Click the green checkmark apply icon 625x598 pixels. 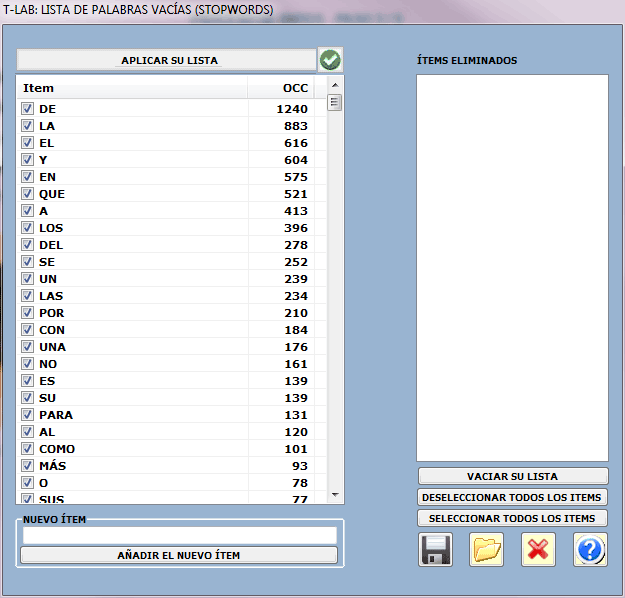pyautogui.click(x=330, y=60)
